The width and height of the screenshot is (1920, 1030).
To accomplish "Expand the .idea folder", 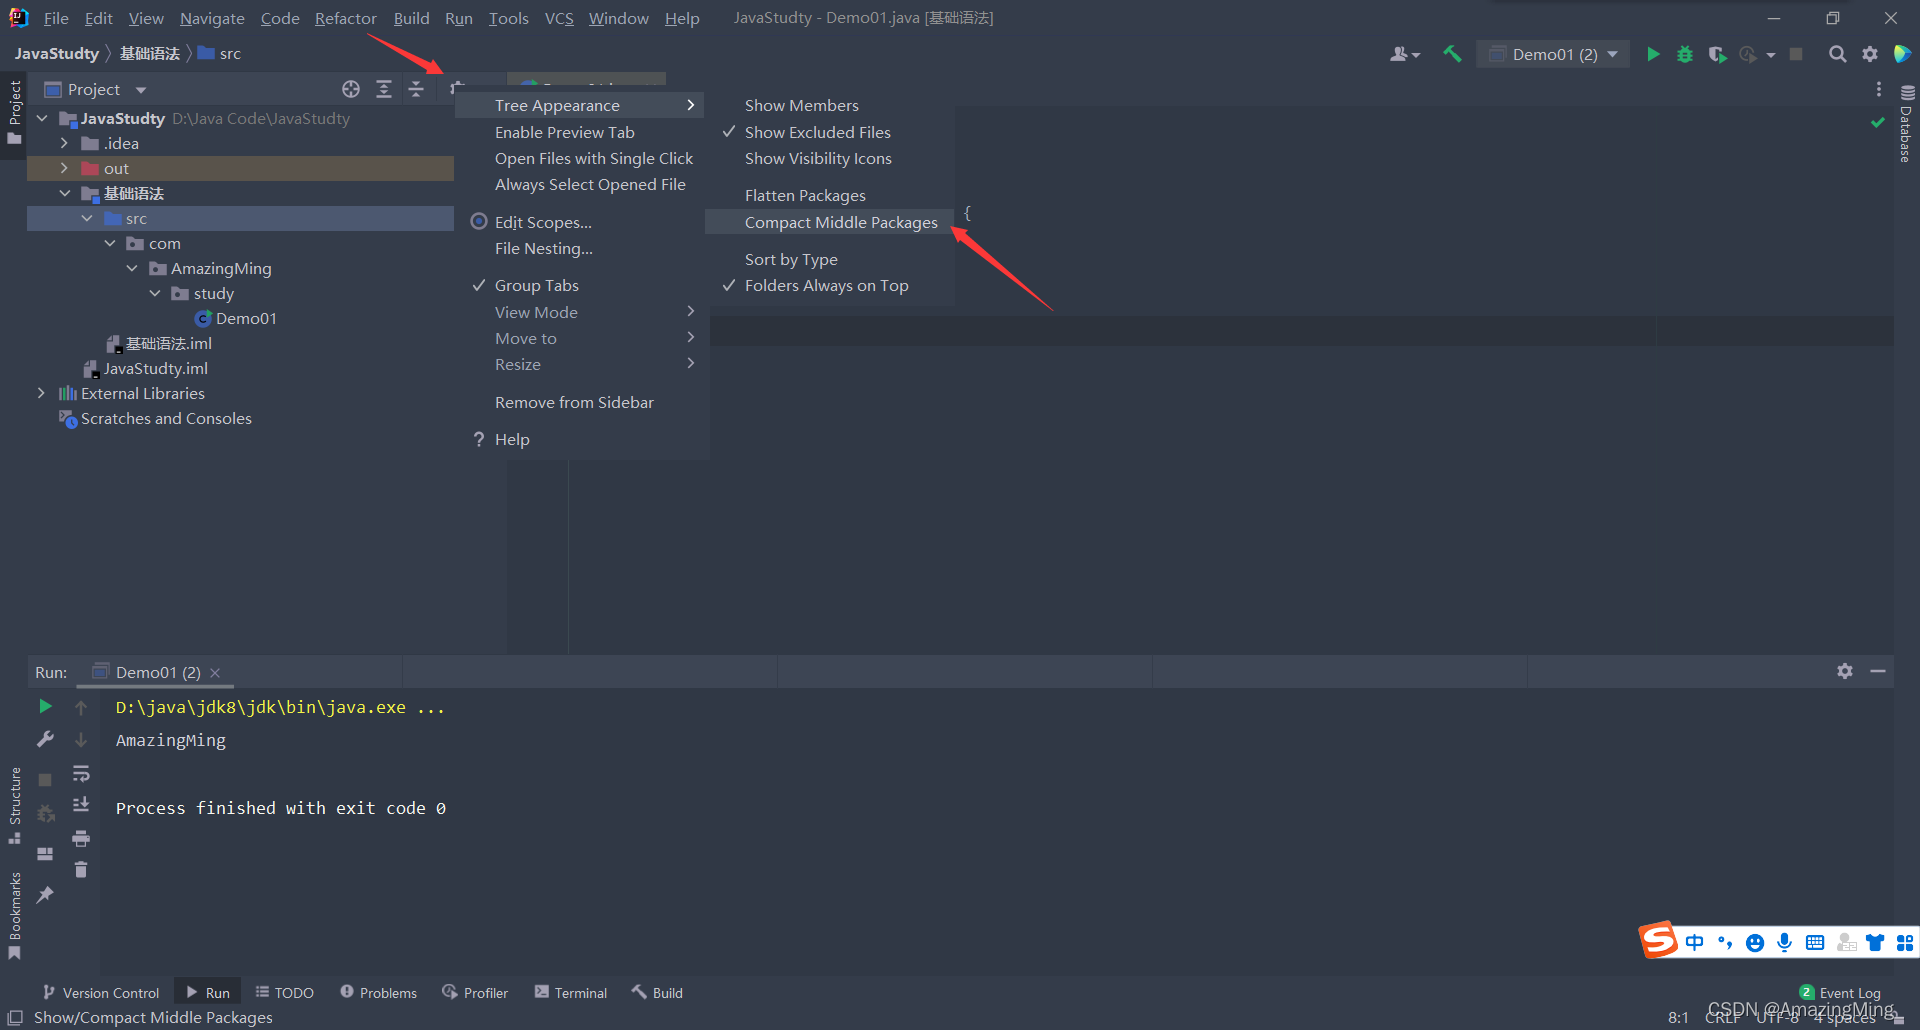I will 64,143.
